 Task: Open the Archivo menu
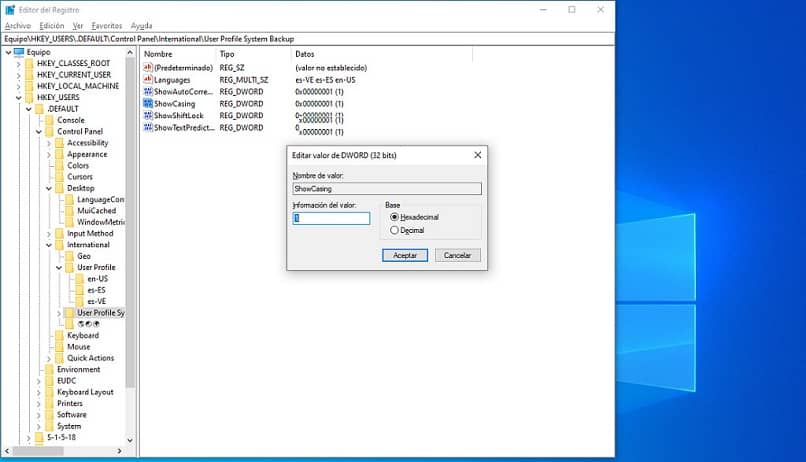pos(17,25)
